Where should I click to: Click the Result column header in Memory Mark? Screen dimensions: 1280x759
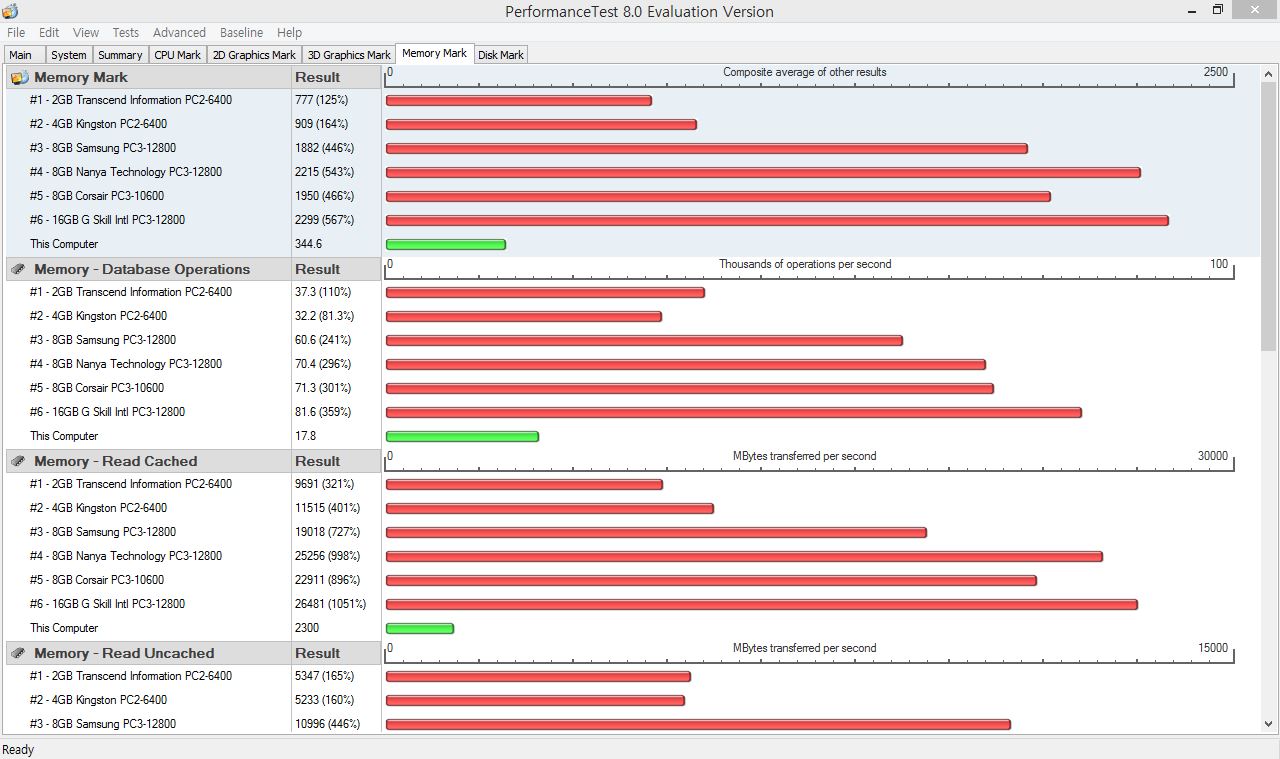[x=317, y=77]
